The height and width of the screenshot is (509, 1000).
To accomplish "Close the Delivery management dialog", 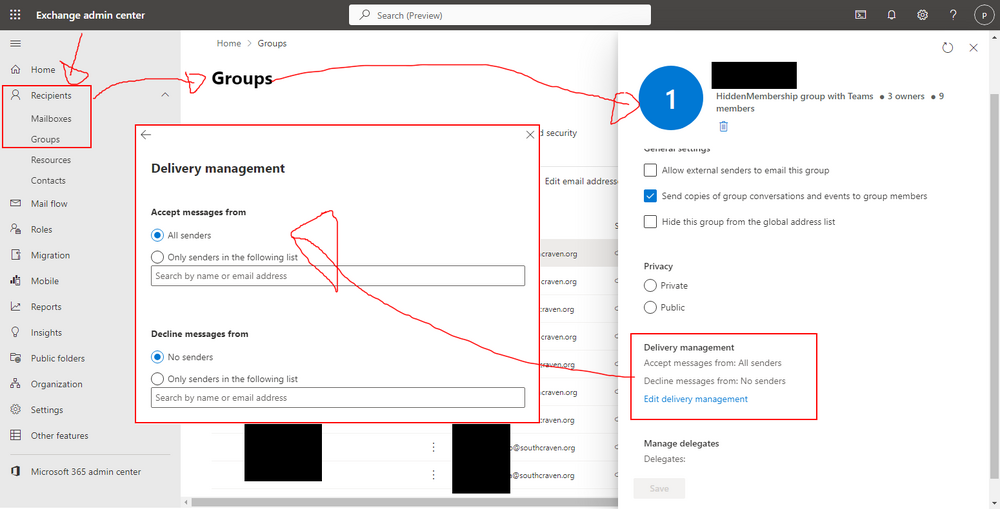I will pos(530,135).
